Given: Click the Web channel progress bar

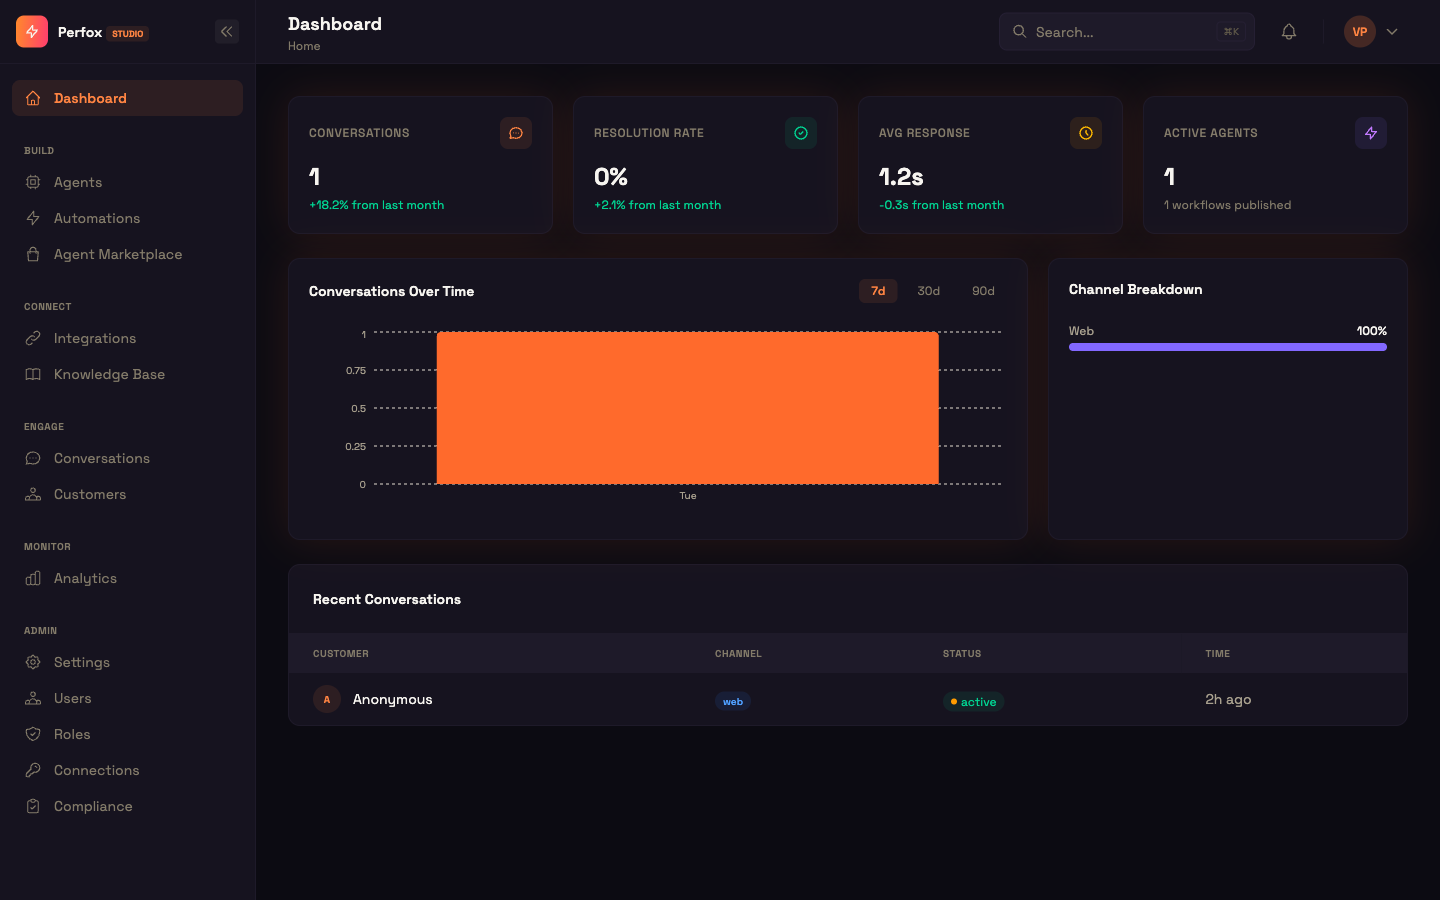Looking at the screenshot, I should (x=1228, y=347).
